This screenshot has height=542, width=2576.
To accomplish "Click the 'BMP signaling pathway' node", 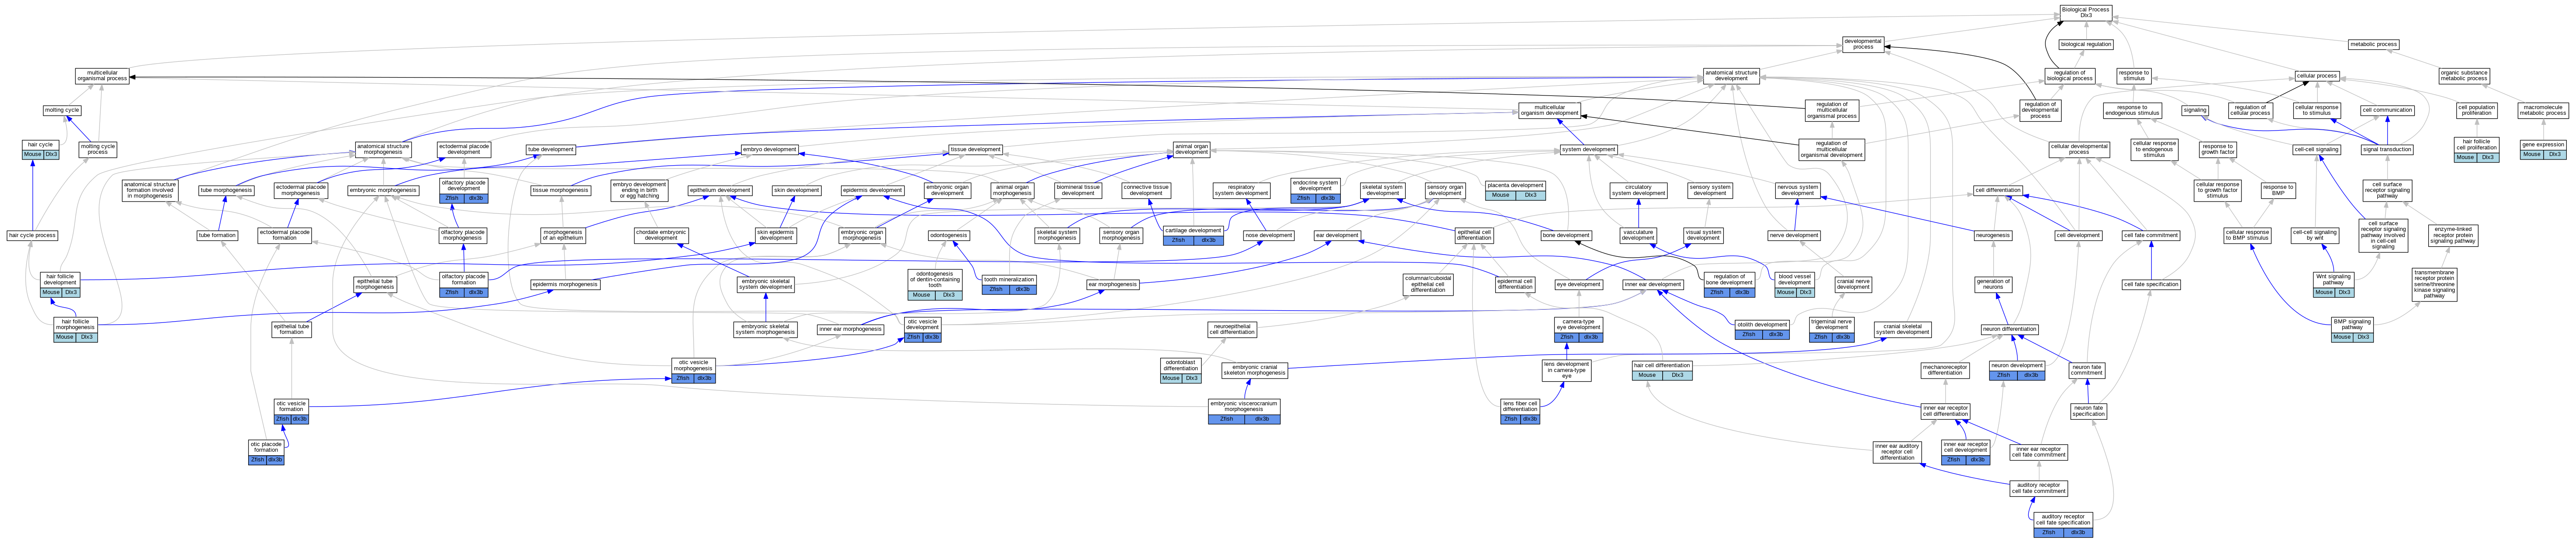I will click(x=2352, y=329).
